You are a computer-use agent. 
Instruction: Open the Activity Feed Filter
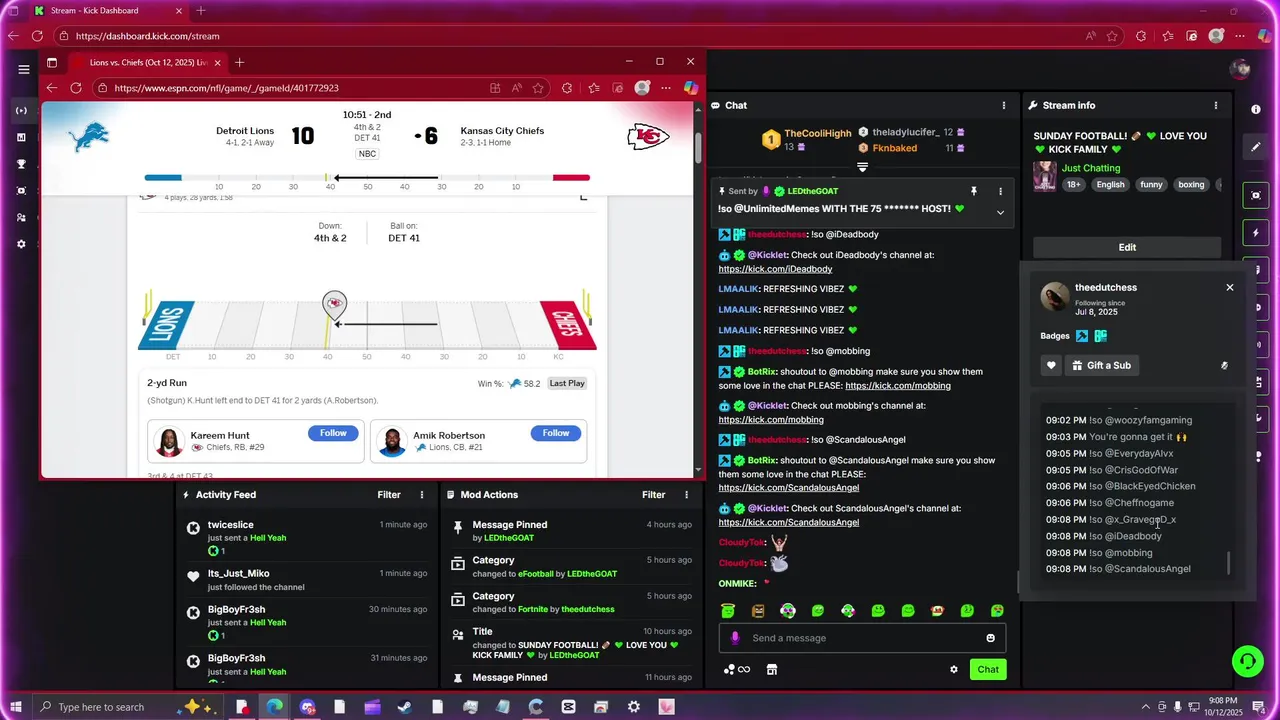389,494
